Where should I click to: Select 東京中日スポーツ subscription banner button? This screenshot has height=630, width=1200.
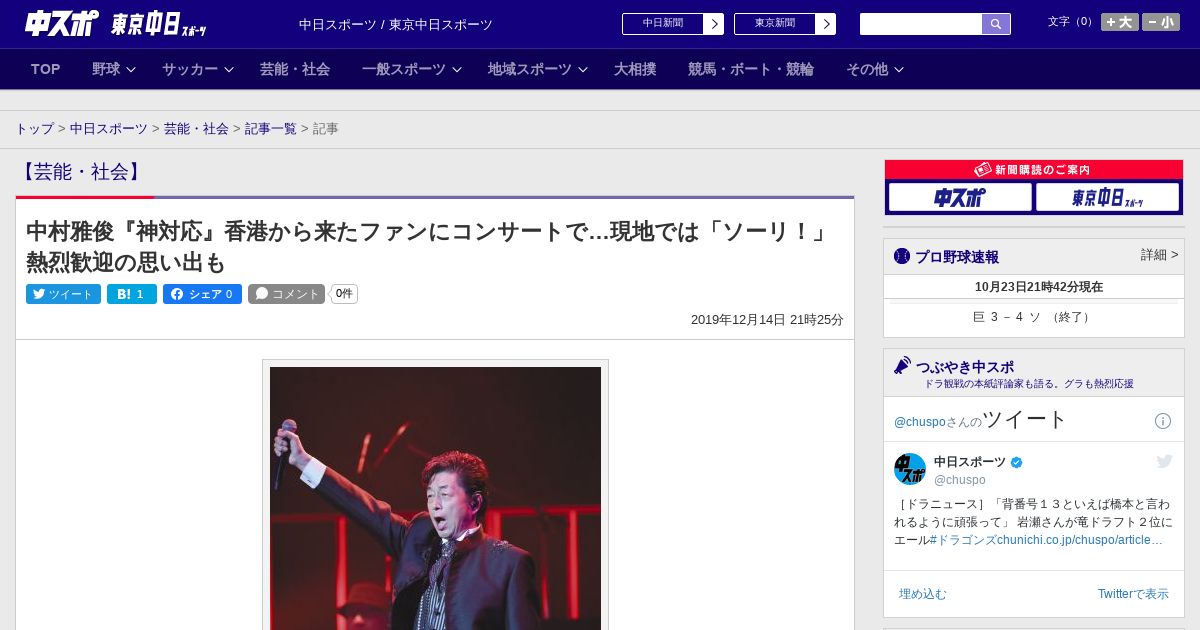click(x=1107, y=197)
